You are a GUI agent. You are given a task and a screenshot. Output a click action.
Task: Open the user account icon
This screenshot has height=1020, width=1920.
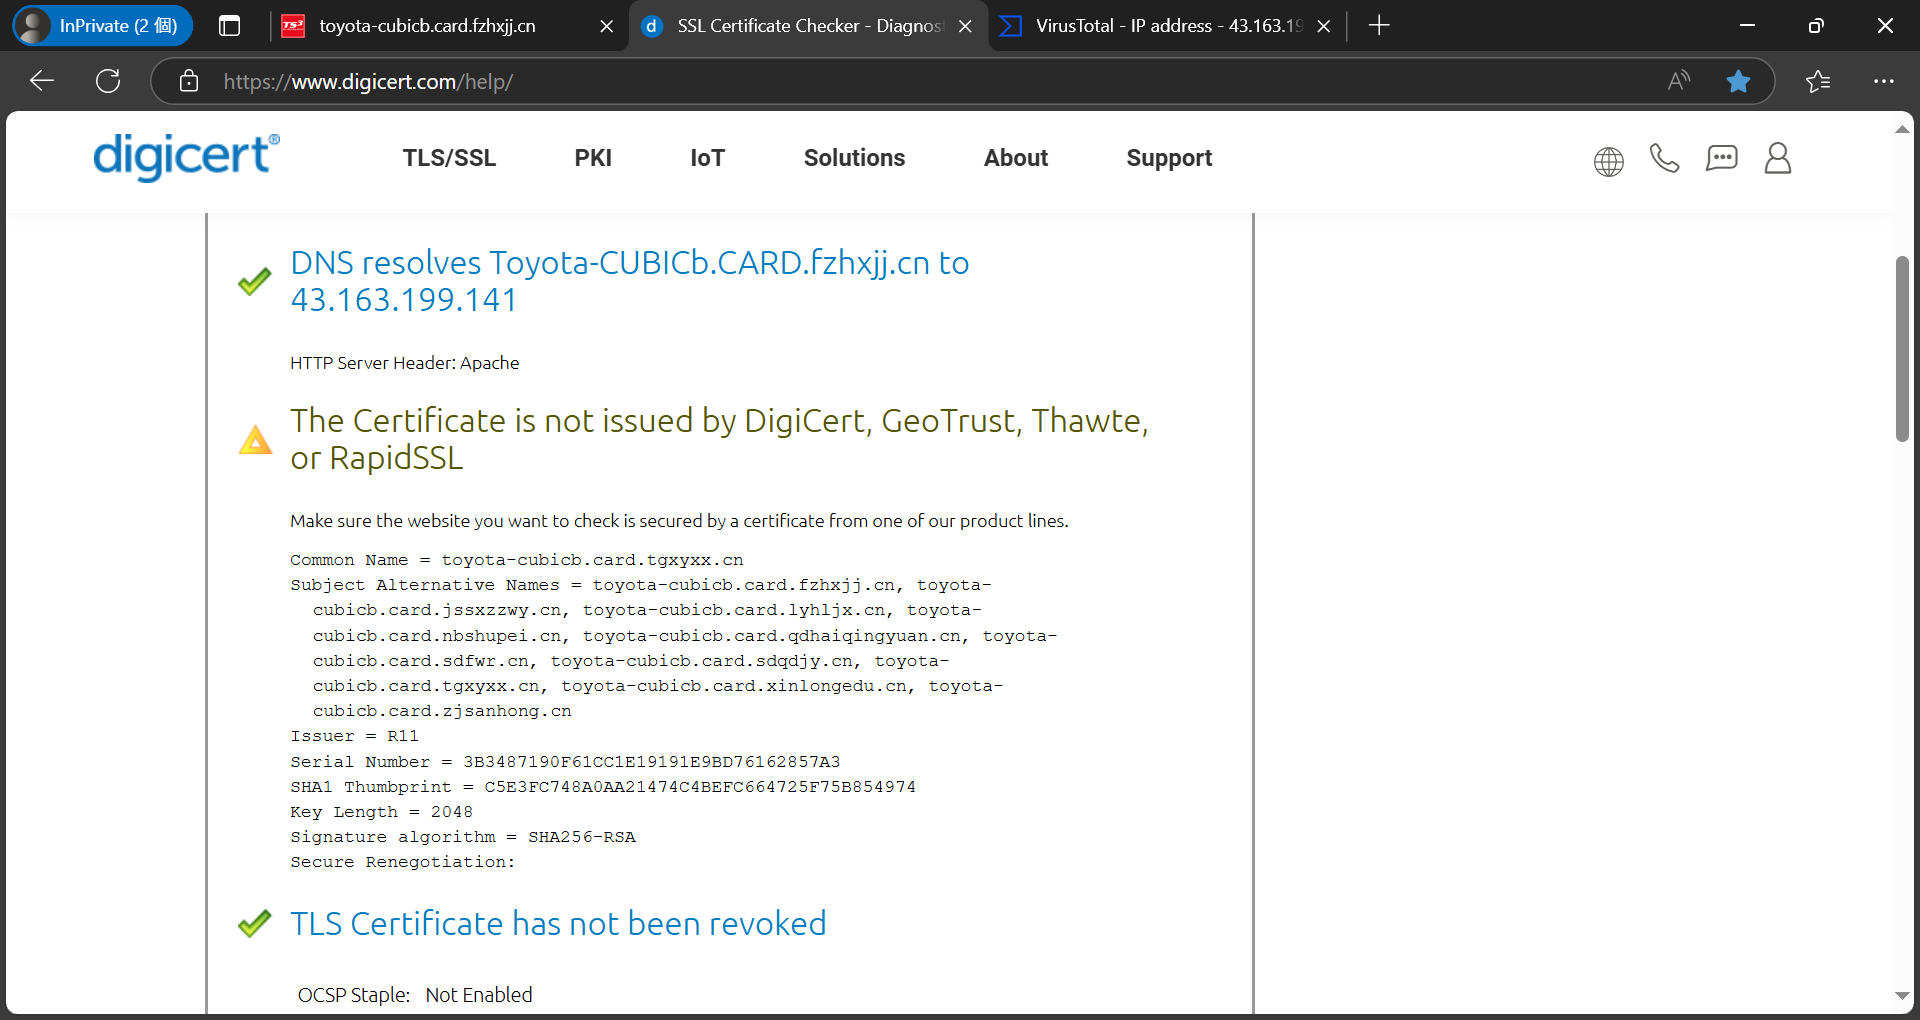[x=1778, y=158]
